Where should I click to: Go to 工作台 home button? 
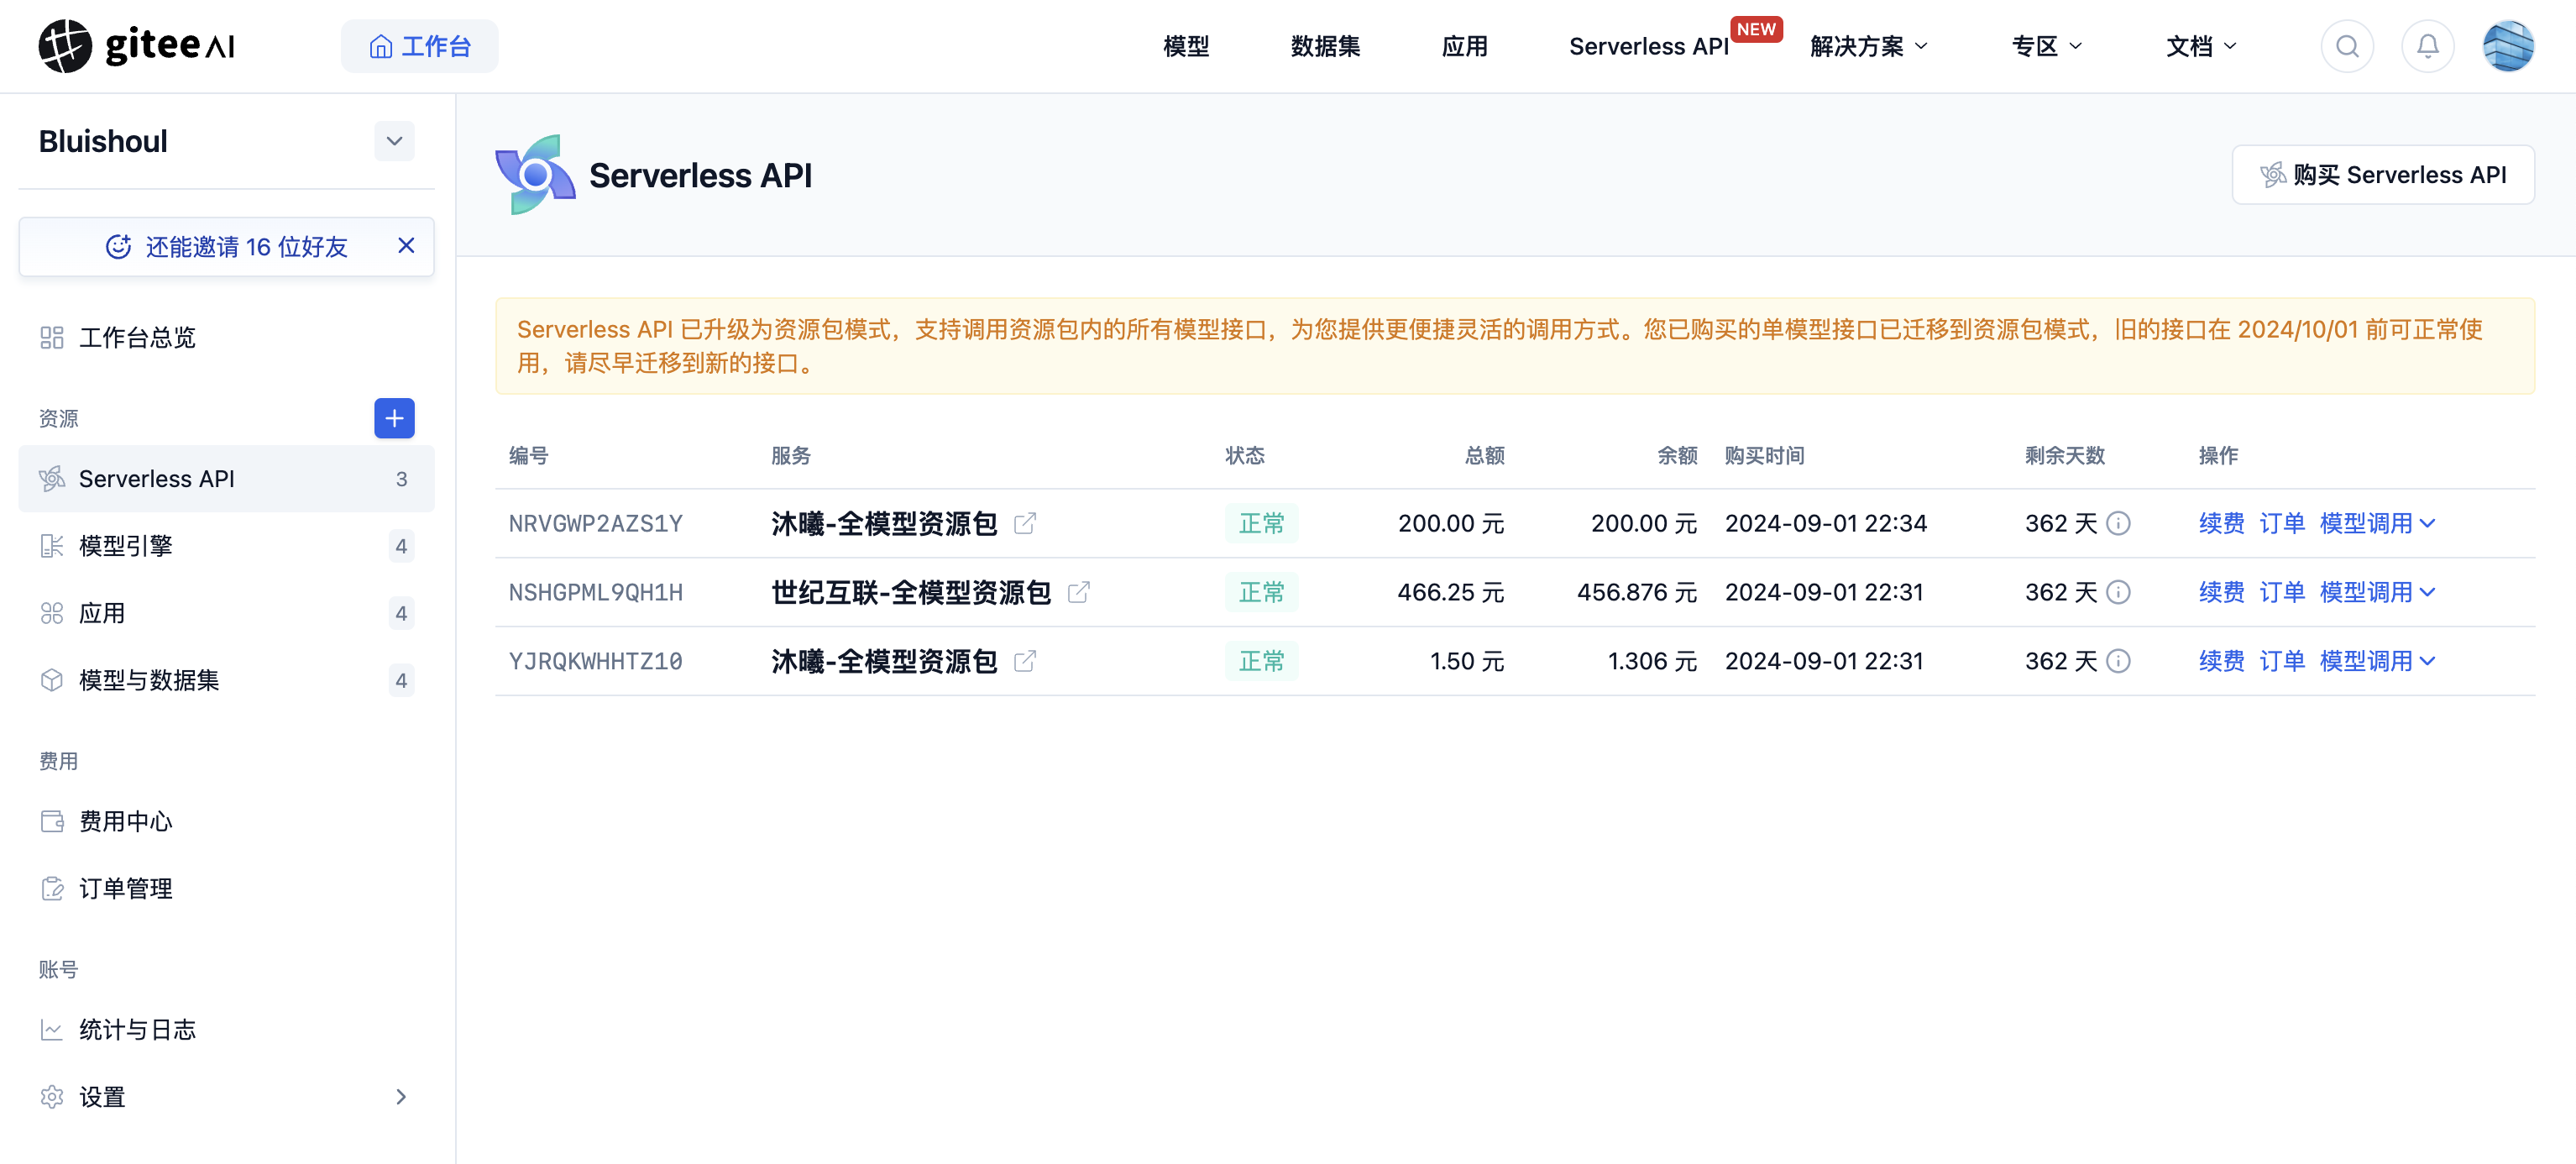[419, 46]
